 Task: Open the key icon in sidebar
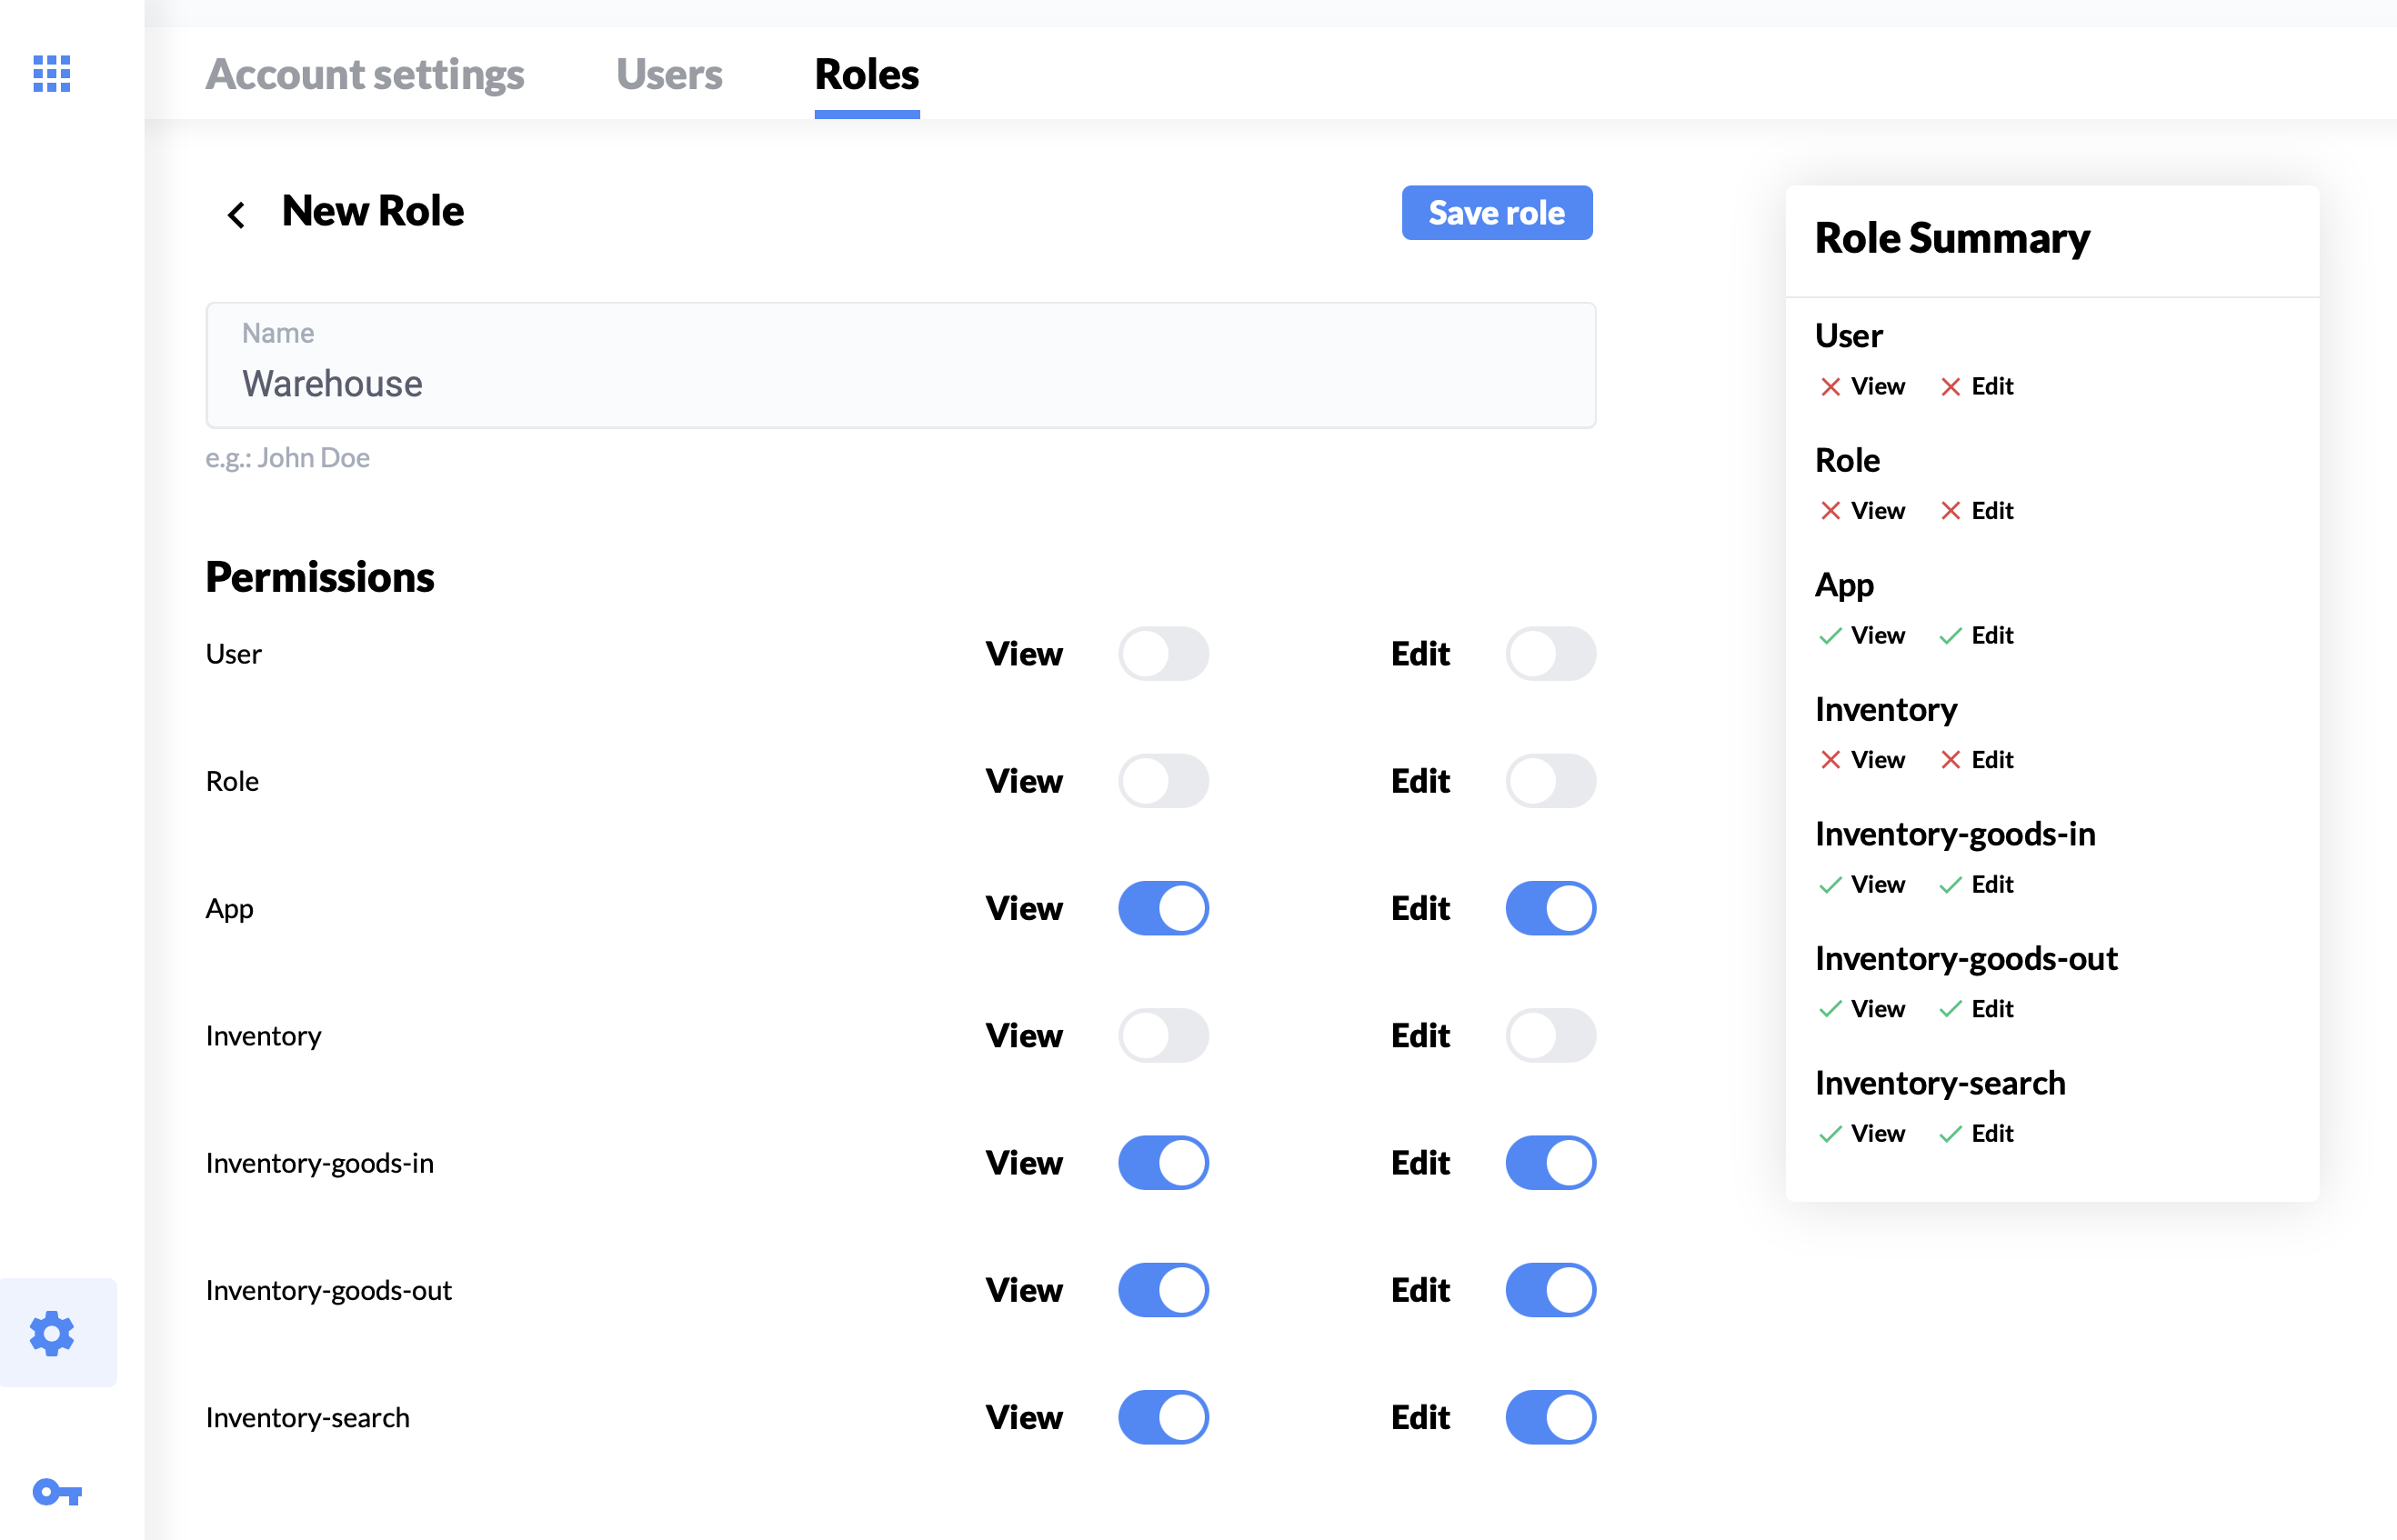[56, 1493]
